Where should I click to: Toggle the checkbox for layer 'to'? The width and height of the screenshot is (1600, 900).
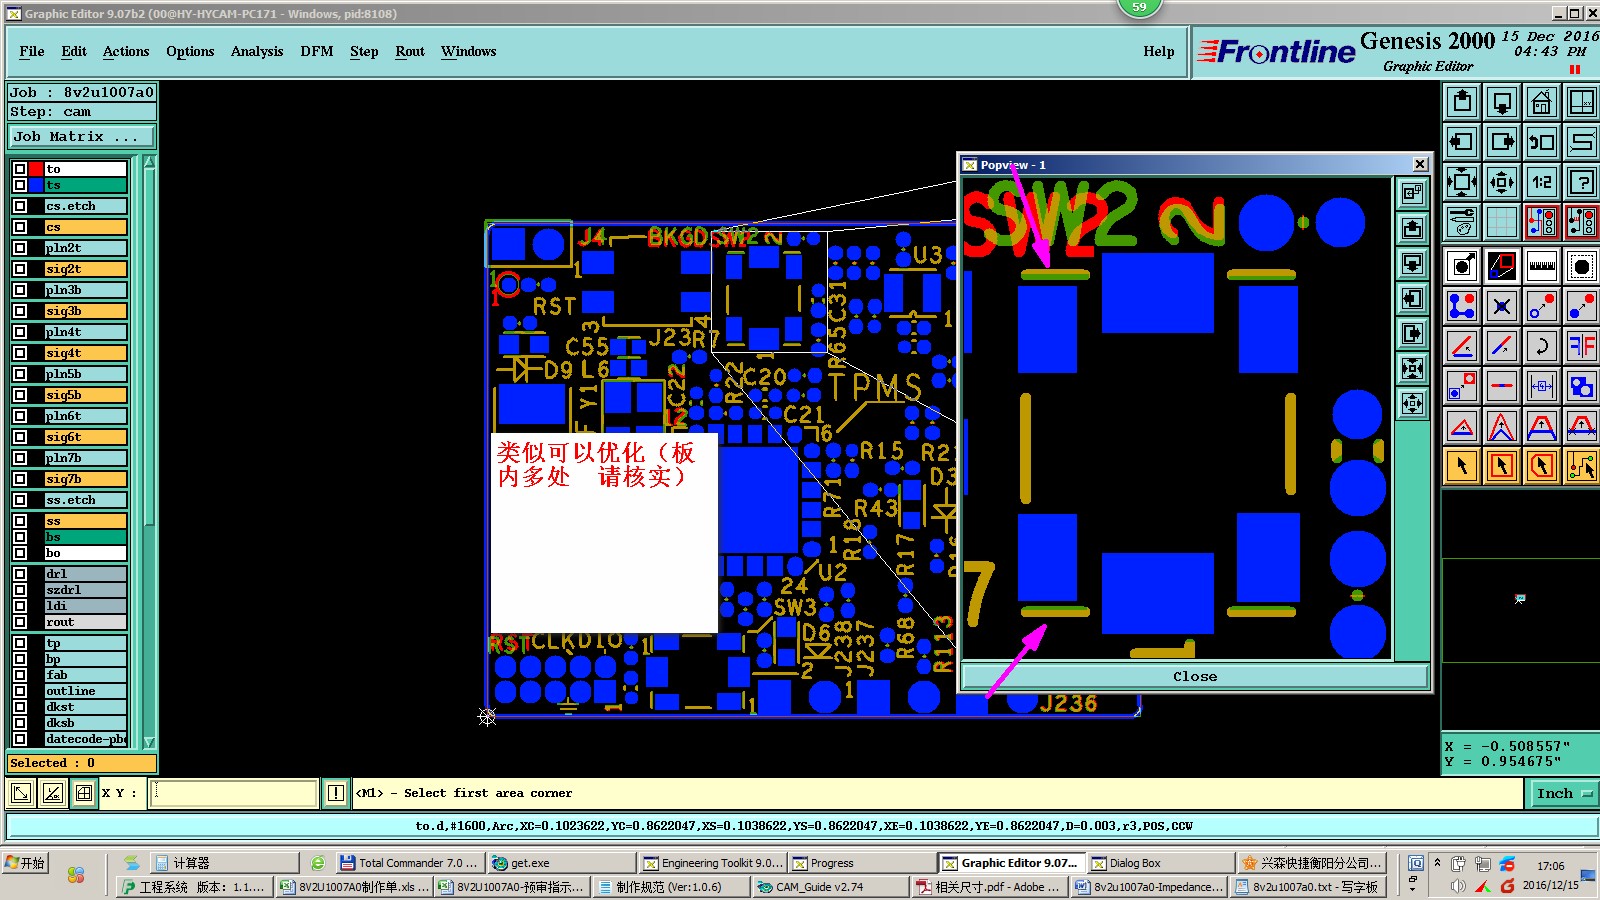coord(20,169)
